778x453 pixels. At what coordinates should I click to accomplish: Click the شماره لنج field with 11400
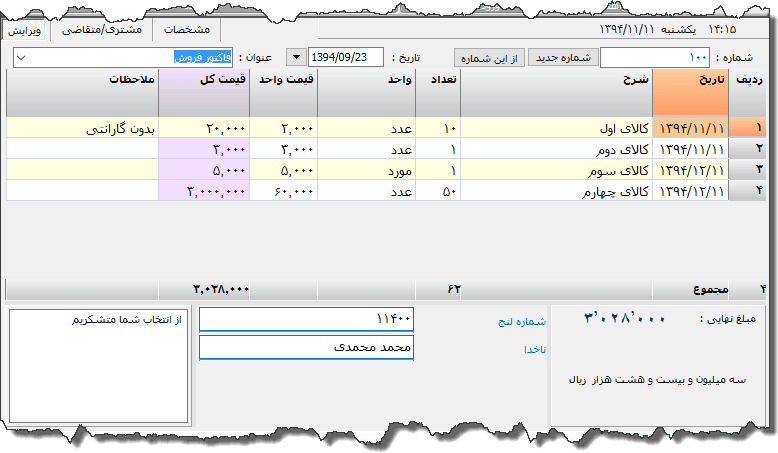(306, 319)
